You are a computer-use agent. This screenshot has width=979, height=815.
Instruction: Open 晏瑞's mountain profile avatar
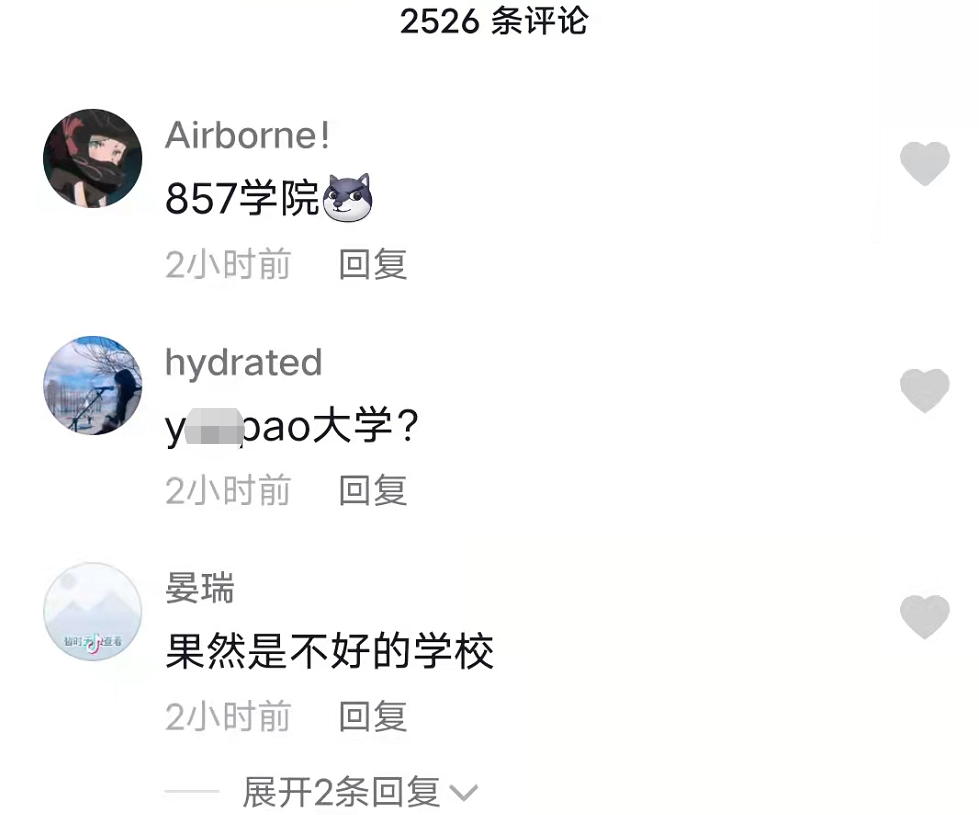(92, 611)
